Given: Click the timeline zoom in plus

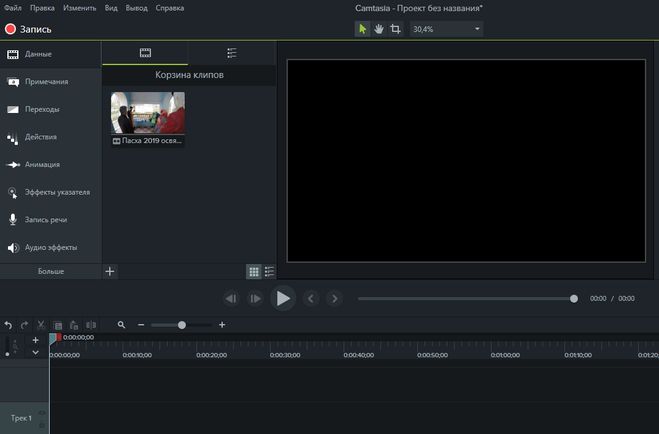Looking at the screenshot, I should click(222, 325).
